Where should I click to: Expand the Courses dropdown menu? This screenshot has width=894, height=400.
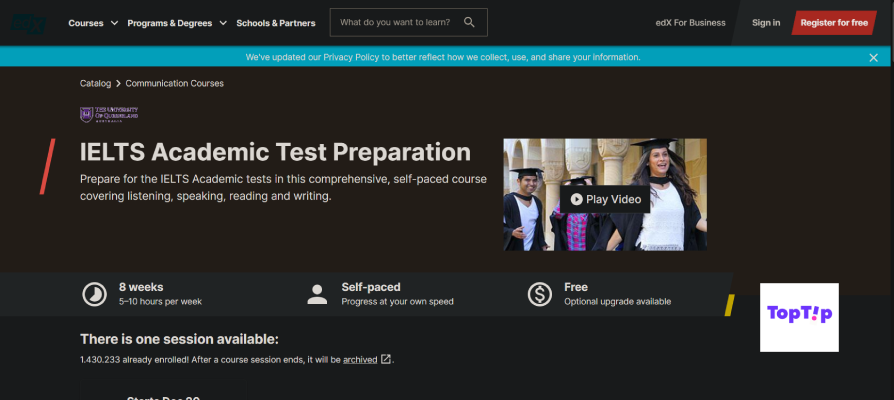pos(93,23)
